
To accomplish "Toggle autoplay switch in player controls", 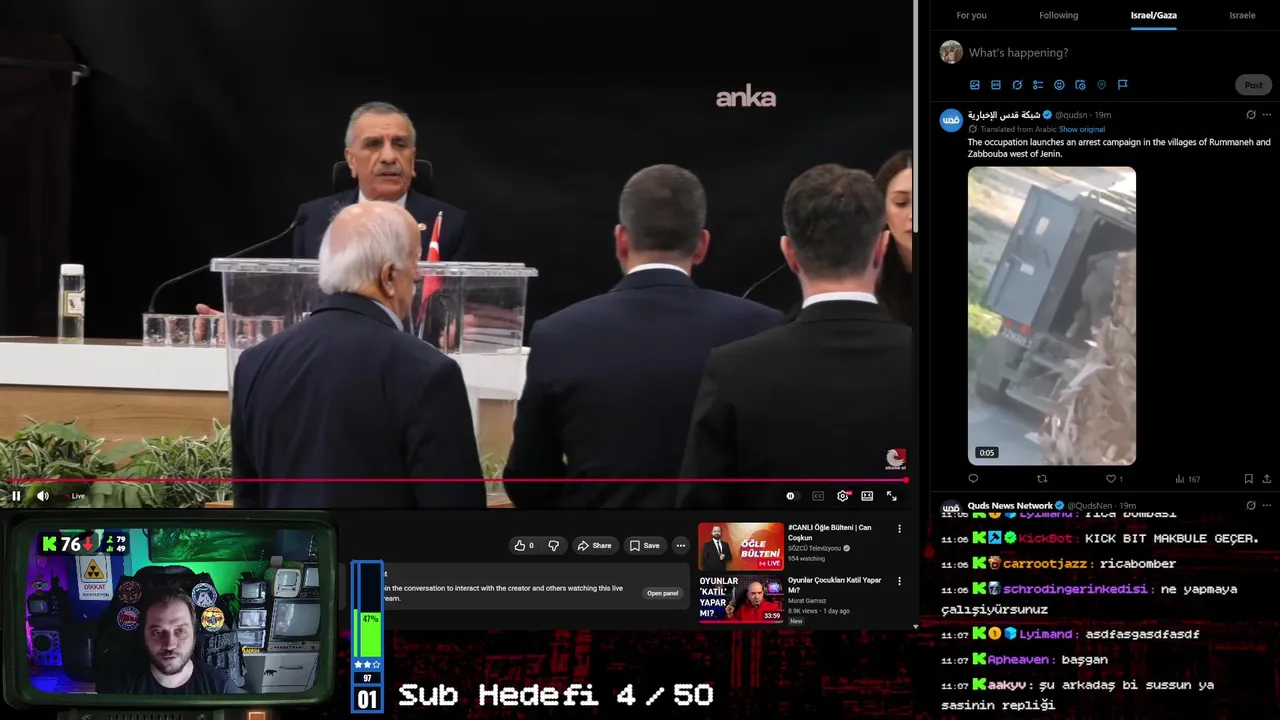I will (790, 496).
